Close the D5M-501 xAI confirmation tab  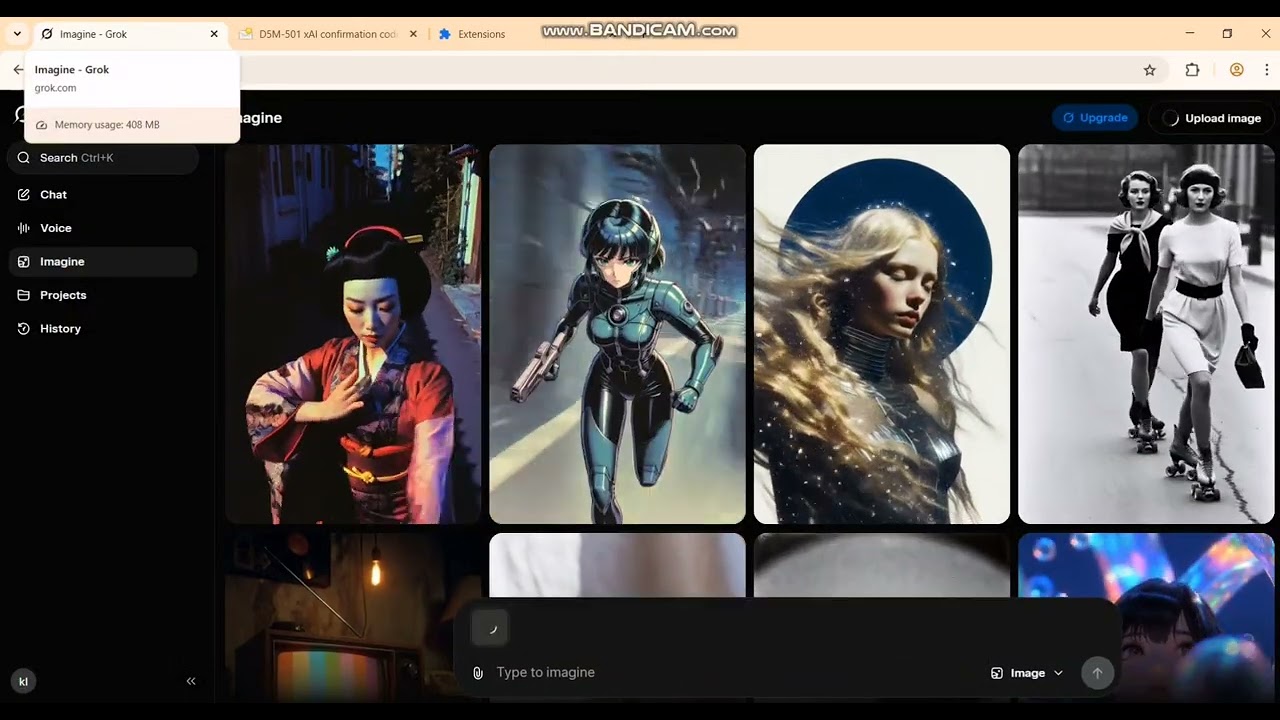click(413, 34)
